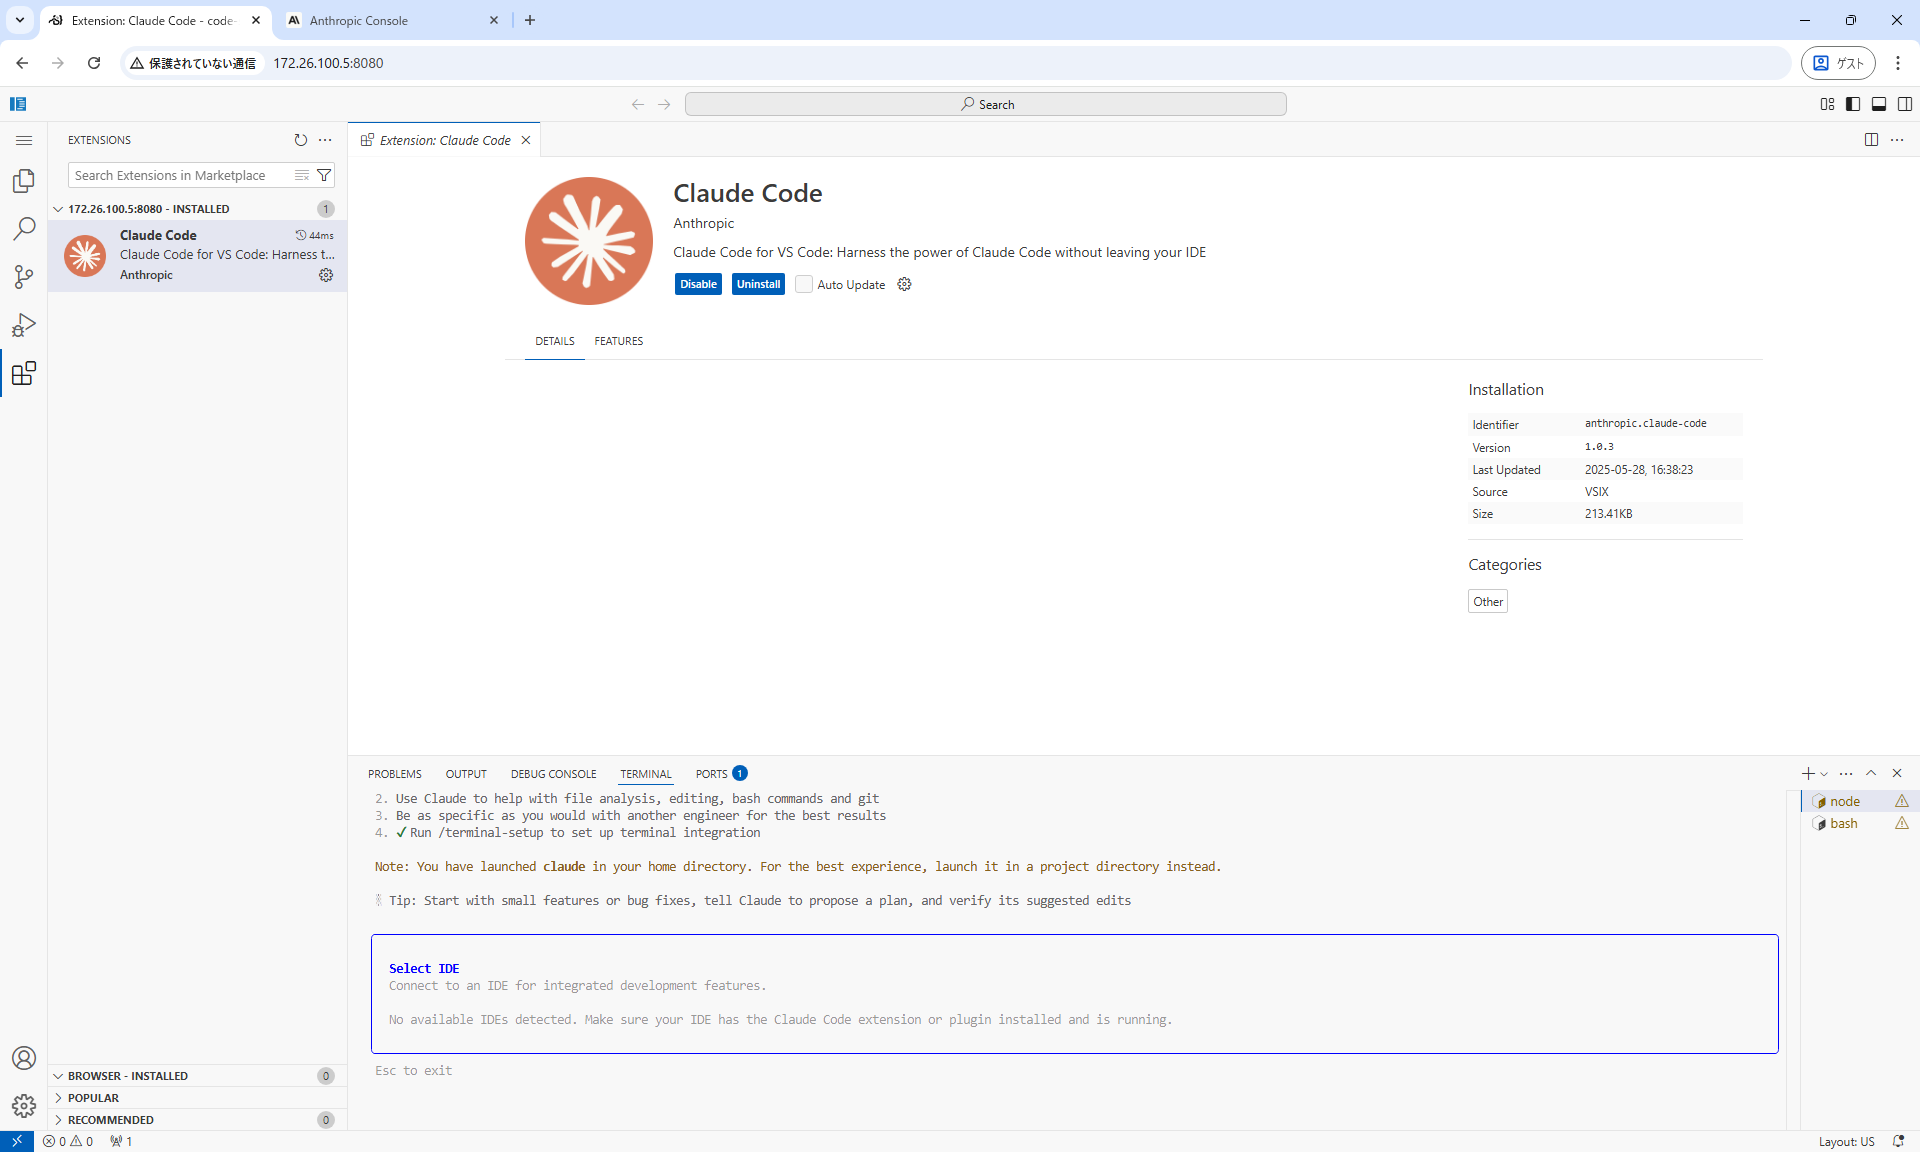1920x1152 pixels.
Task: Reload the browser page
Action: pyautogui.click(x=94, y=63)
